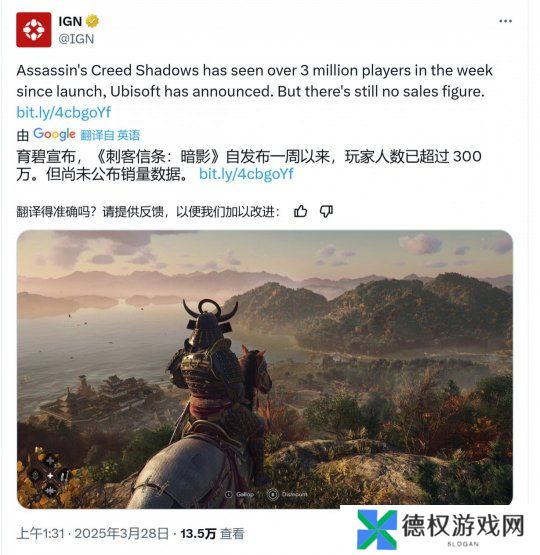Click thumbs down for translation feedback
Image resolution: width=540 pixels, height=555 pixels.
point(326,212)
